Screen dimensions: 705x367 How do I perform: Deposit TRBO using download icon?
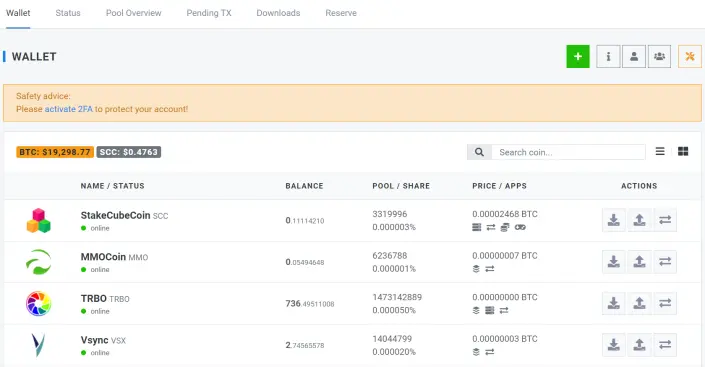click(614, 303)
